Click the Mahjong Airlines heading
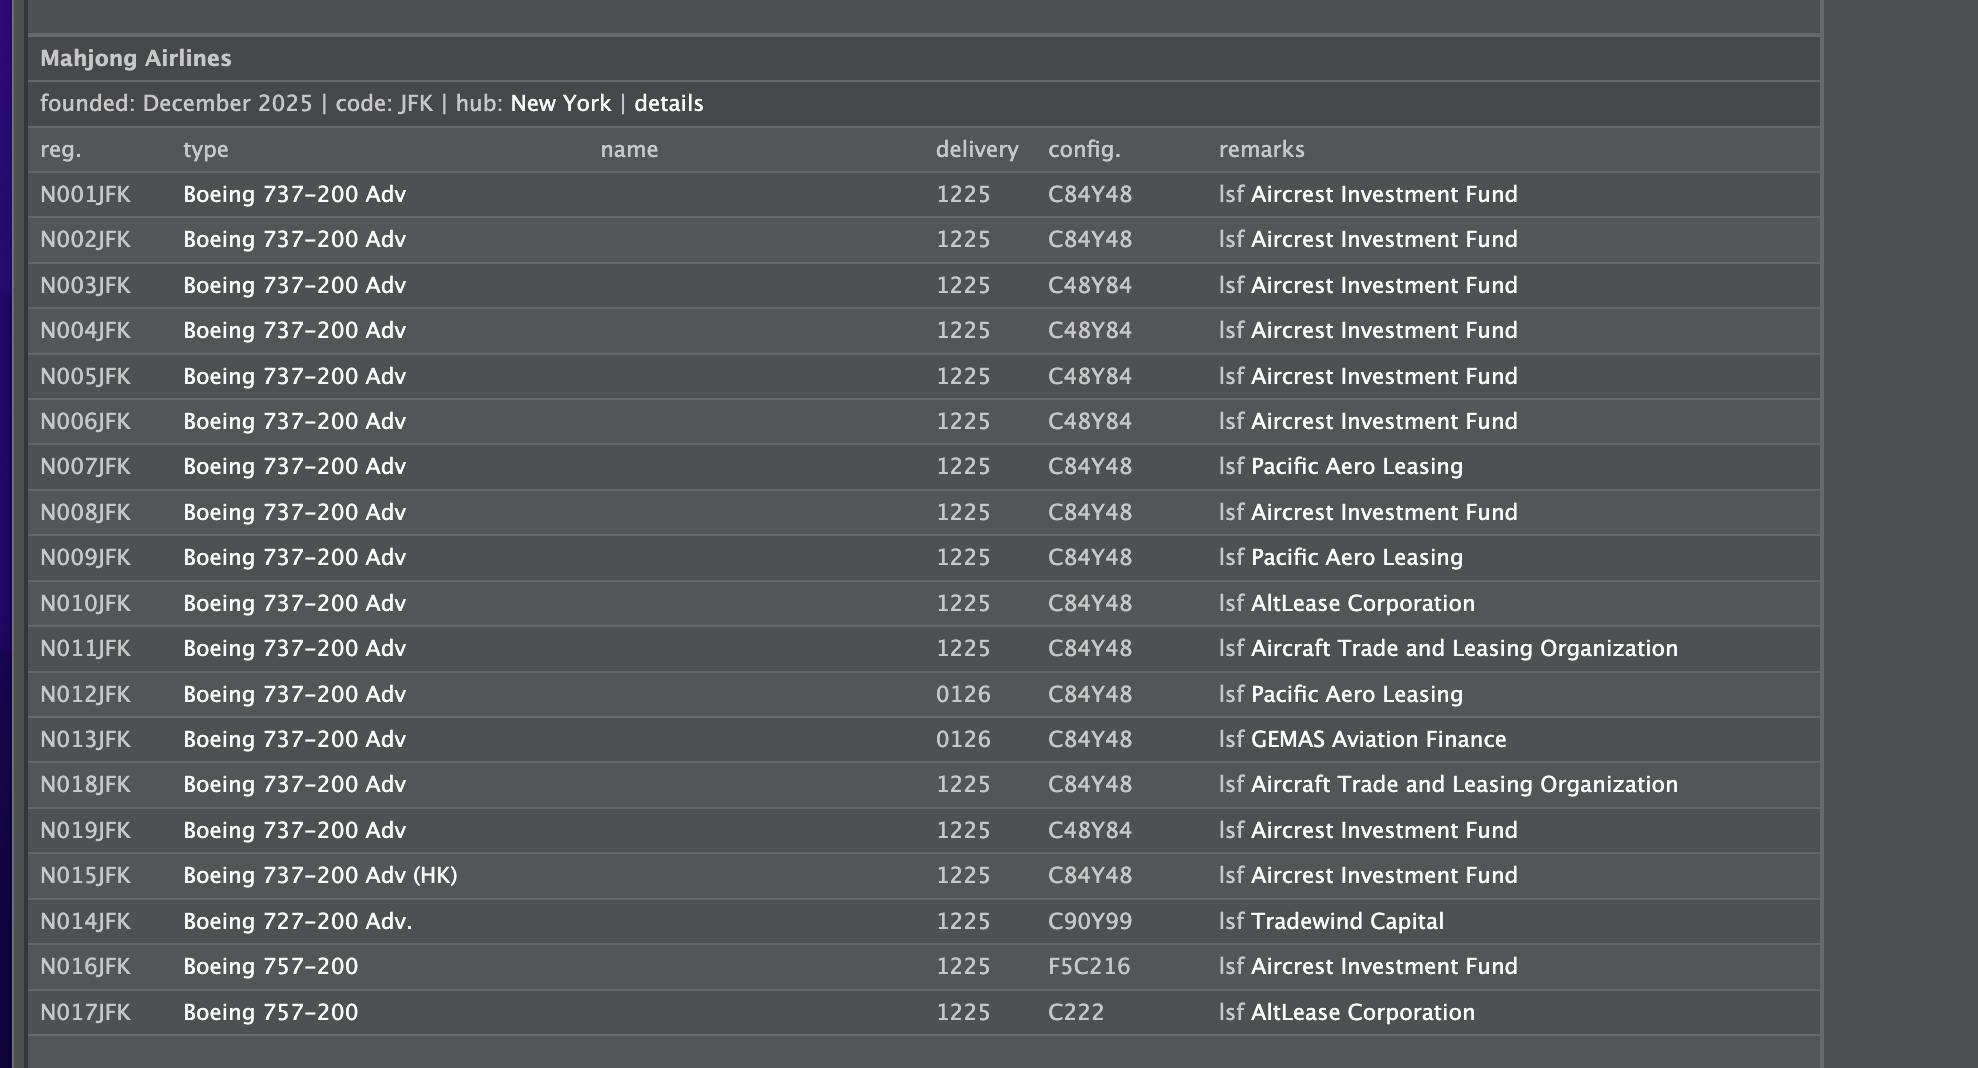The width and height of the screenshot is (1978, 1068). (x=136, y=59)
